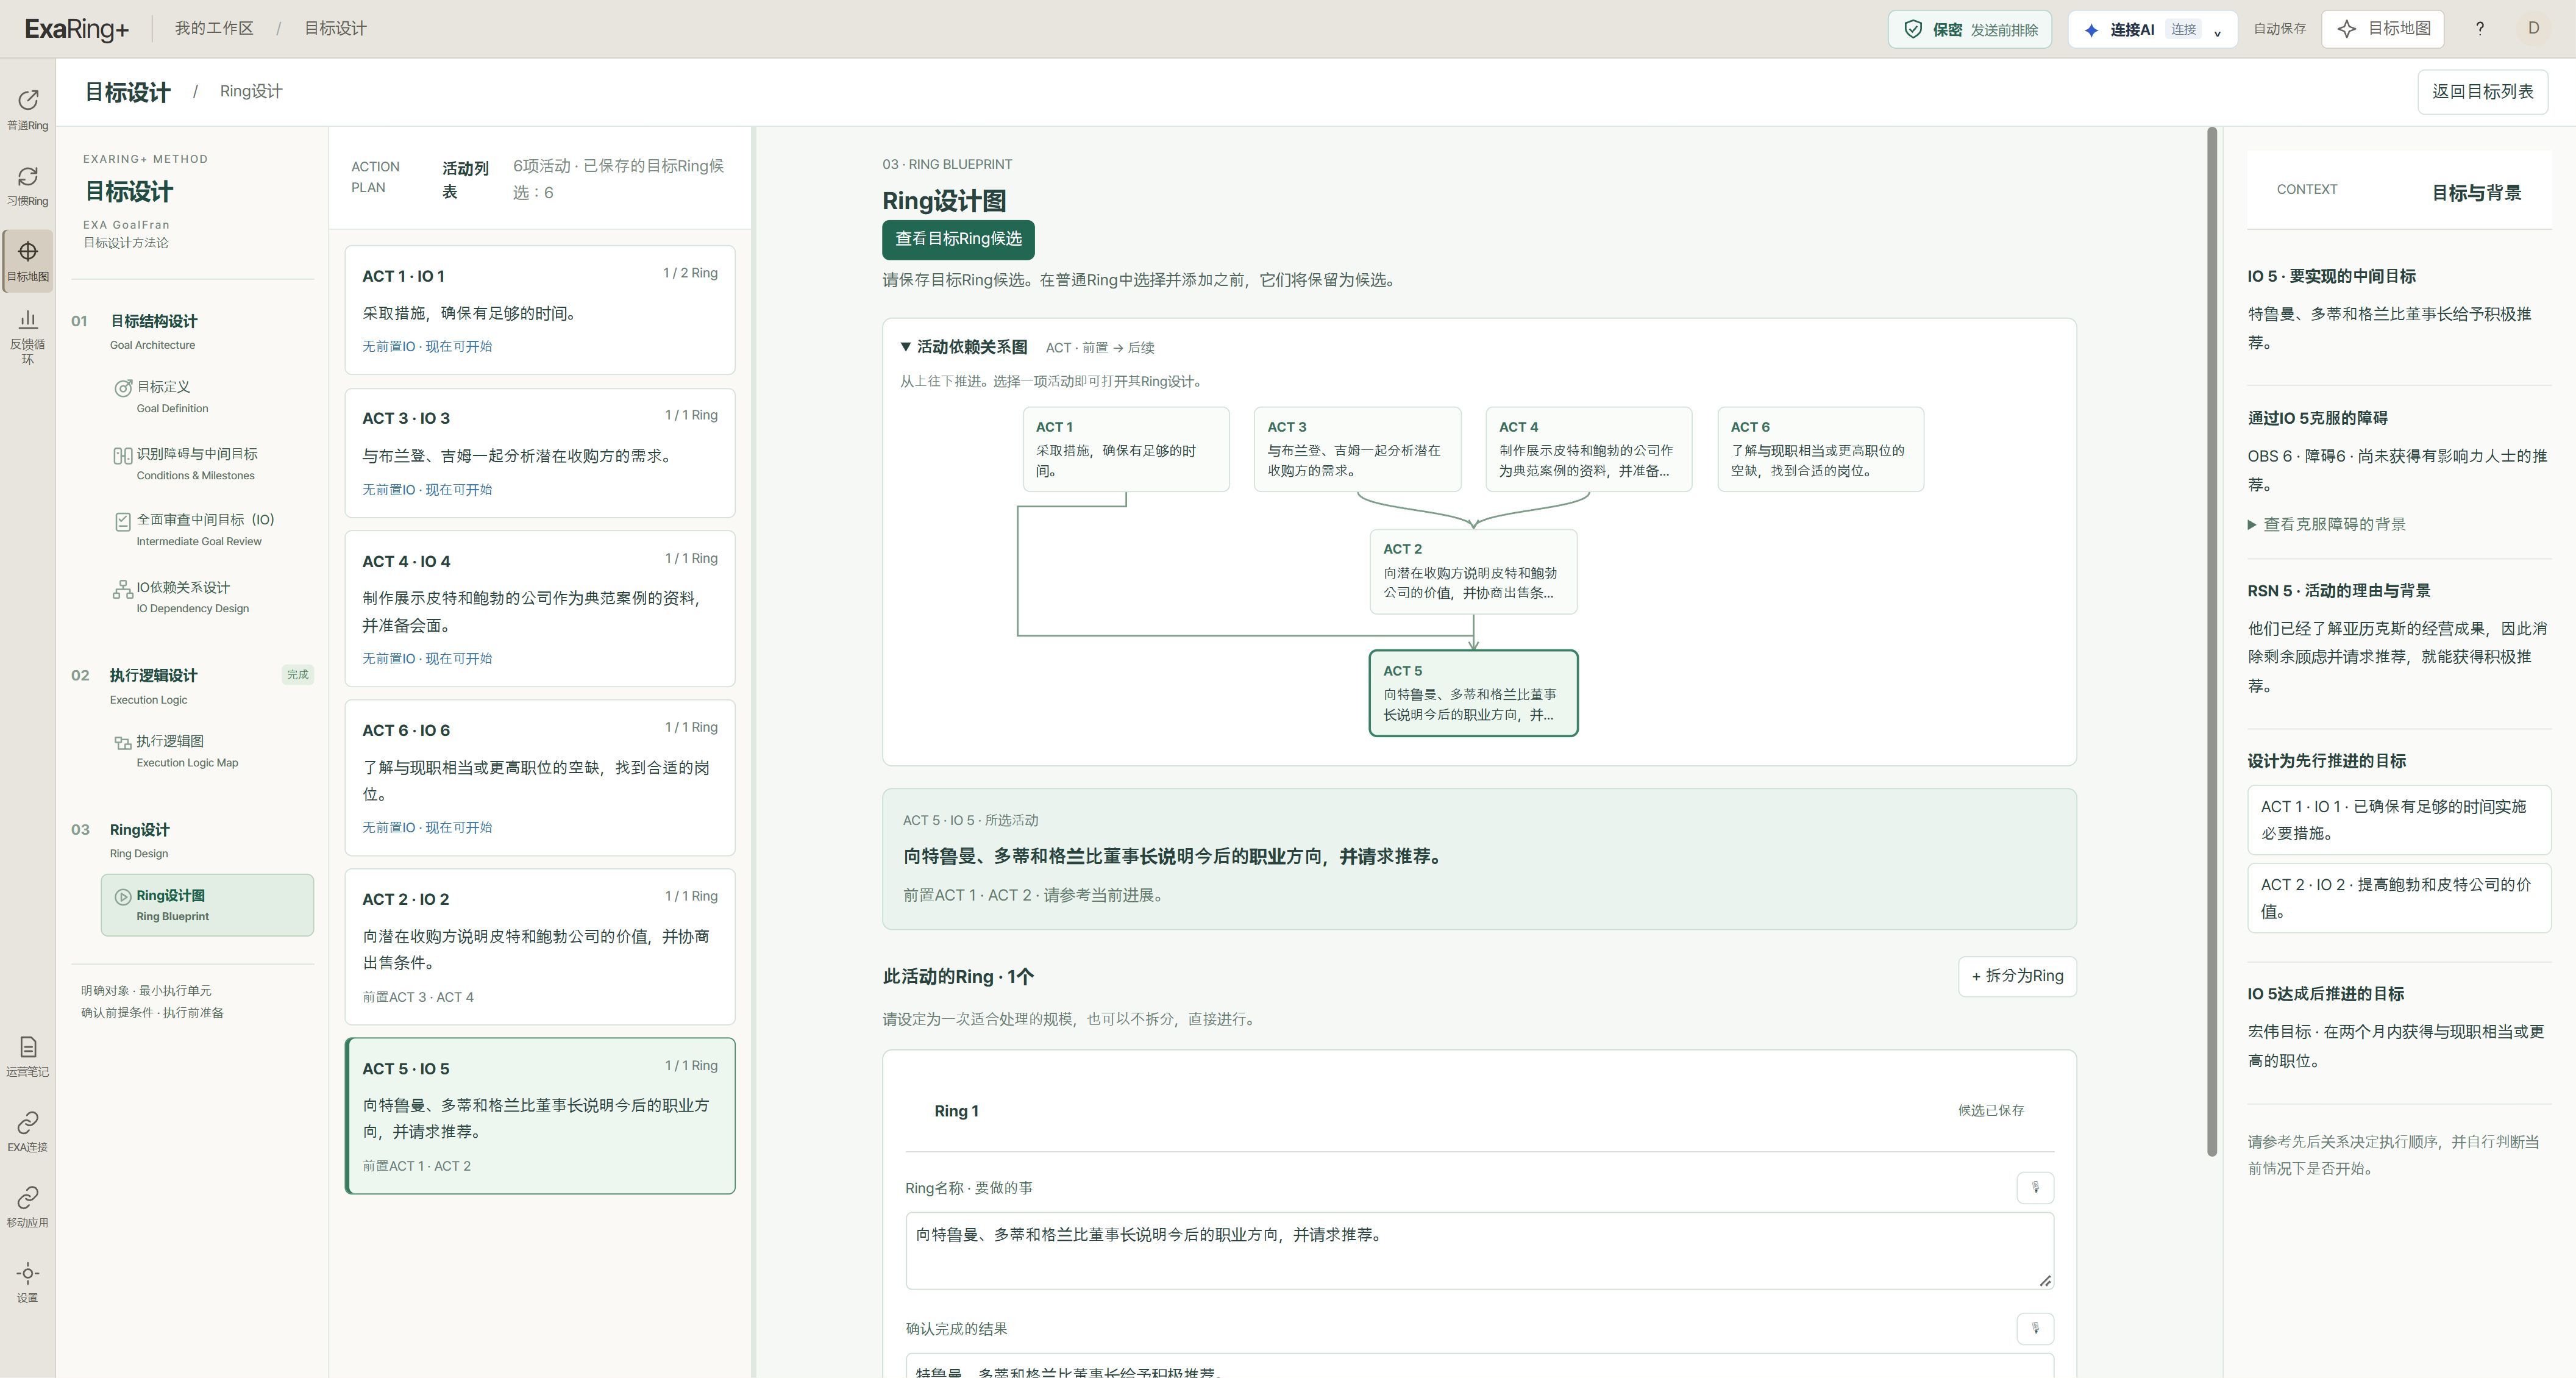
Task: Open the user avatar D
Action: (x=2533, y=29)
